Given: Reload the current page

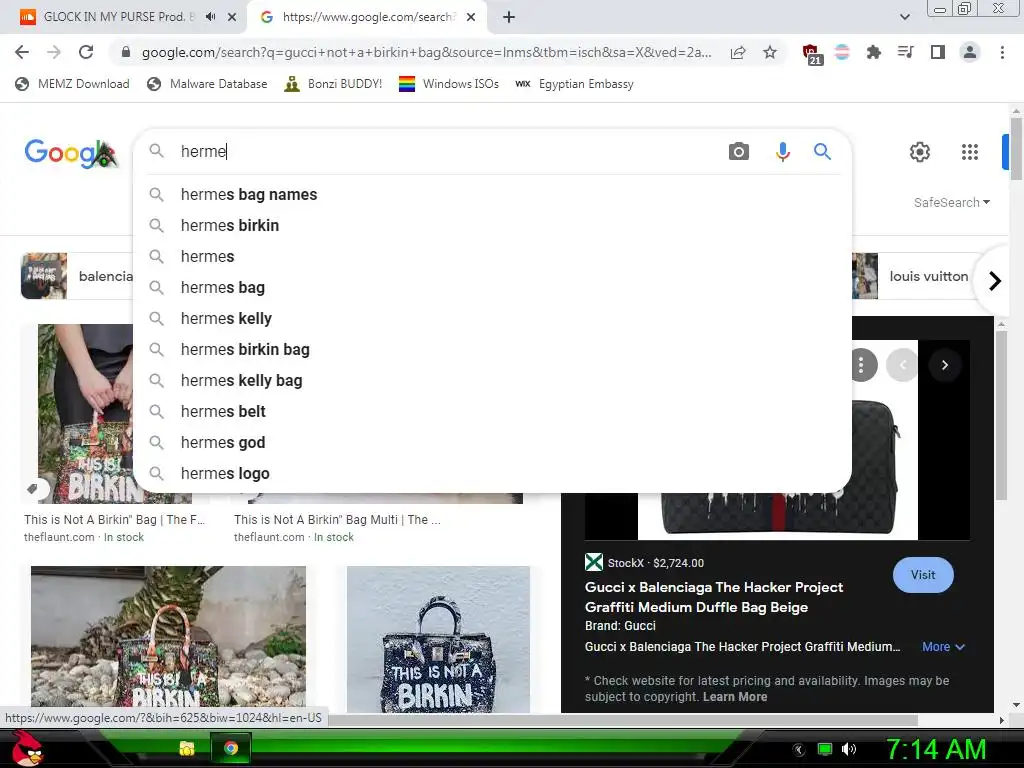Looking at the screenshot, I should click(86, 52).
